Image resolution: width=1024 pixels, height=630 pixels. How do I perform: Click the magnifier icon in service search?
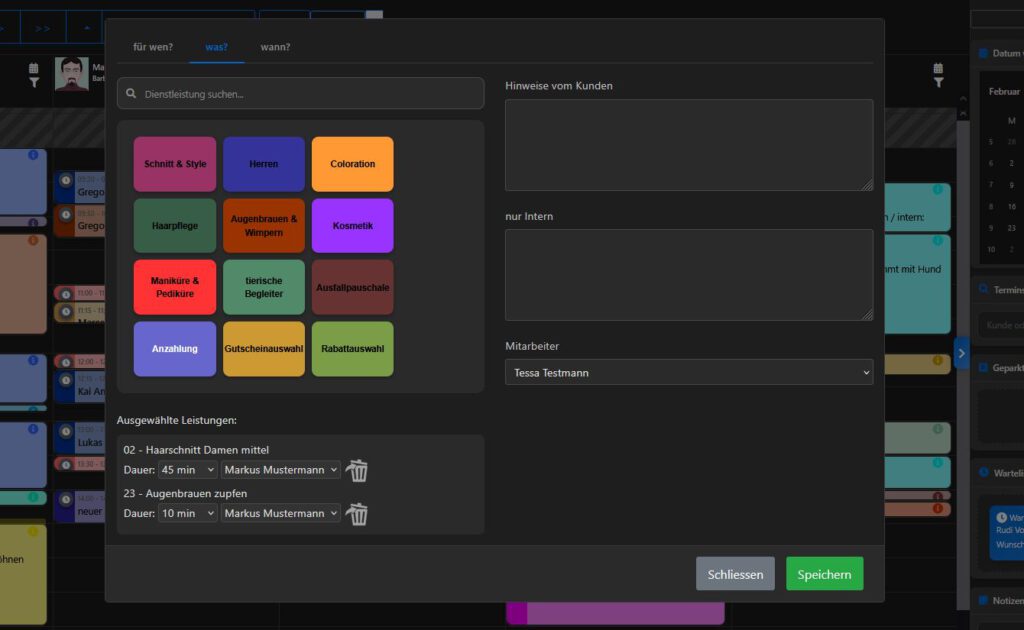pyautogui.click(x=131, y=94)
